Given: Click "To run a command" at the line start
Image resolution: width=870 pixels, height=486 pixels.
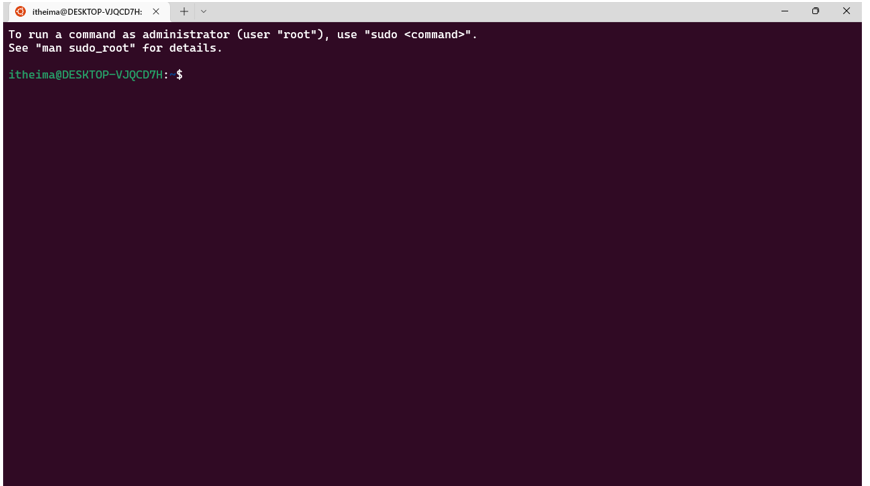Looking at the screenshot, I should [62, 34].
